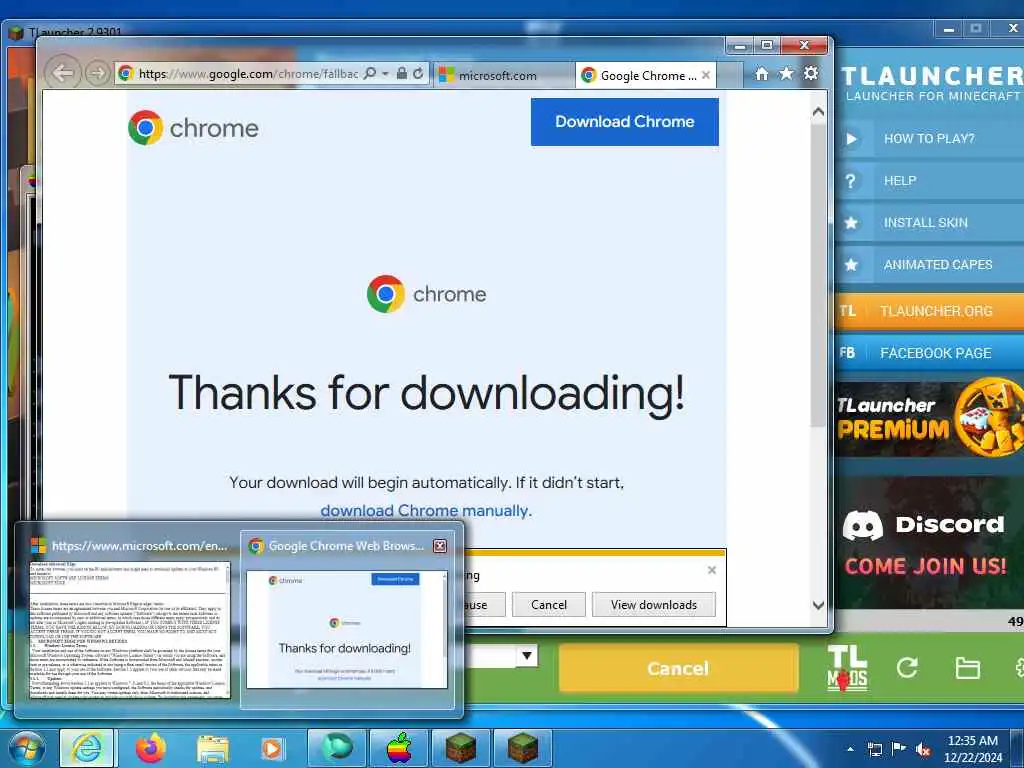Expand the version dropdown in TLauncher
The width and height of the screenshot is (1024, 768).
tap(526, 655)
